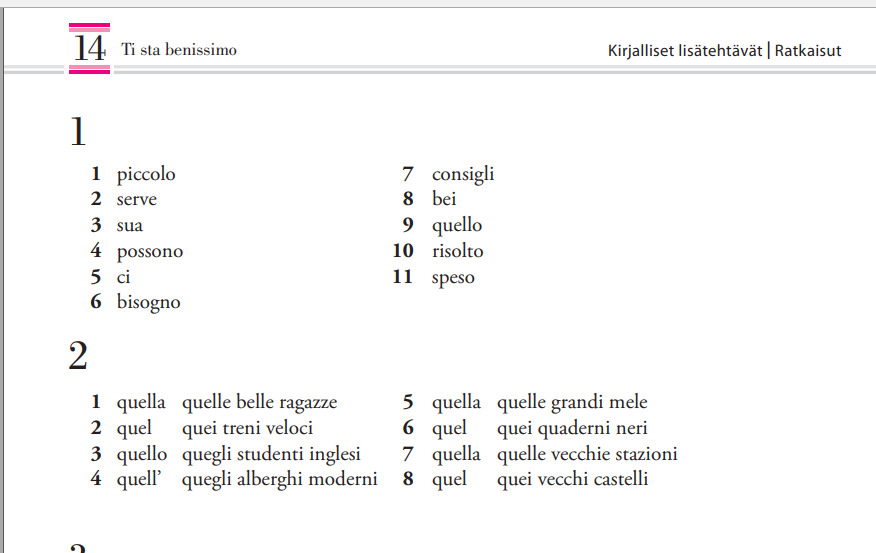This screenshot has width=876, height=553.
Task: Click the phrase 'quei vecchi castelli'
Action: click(x=573, y=479)
